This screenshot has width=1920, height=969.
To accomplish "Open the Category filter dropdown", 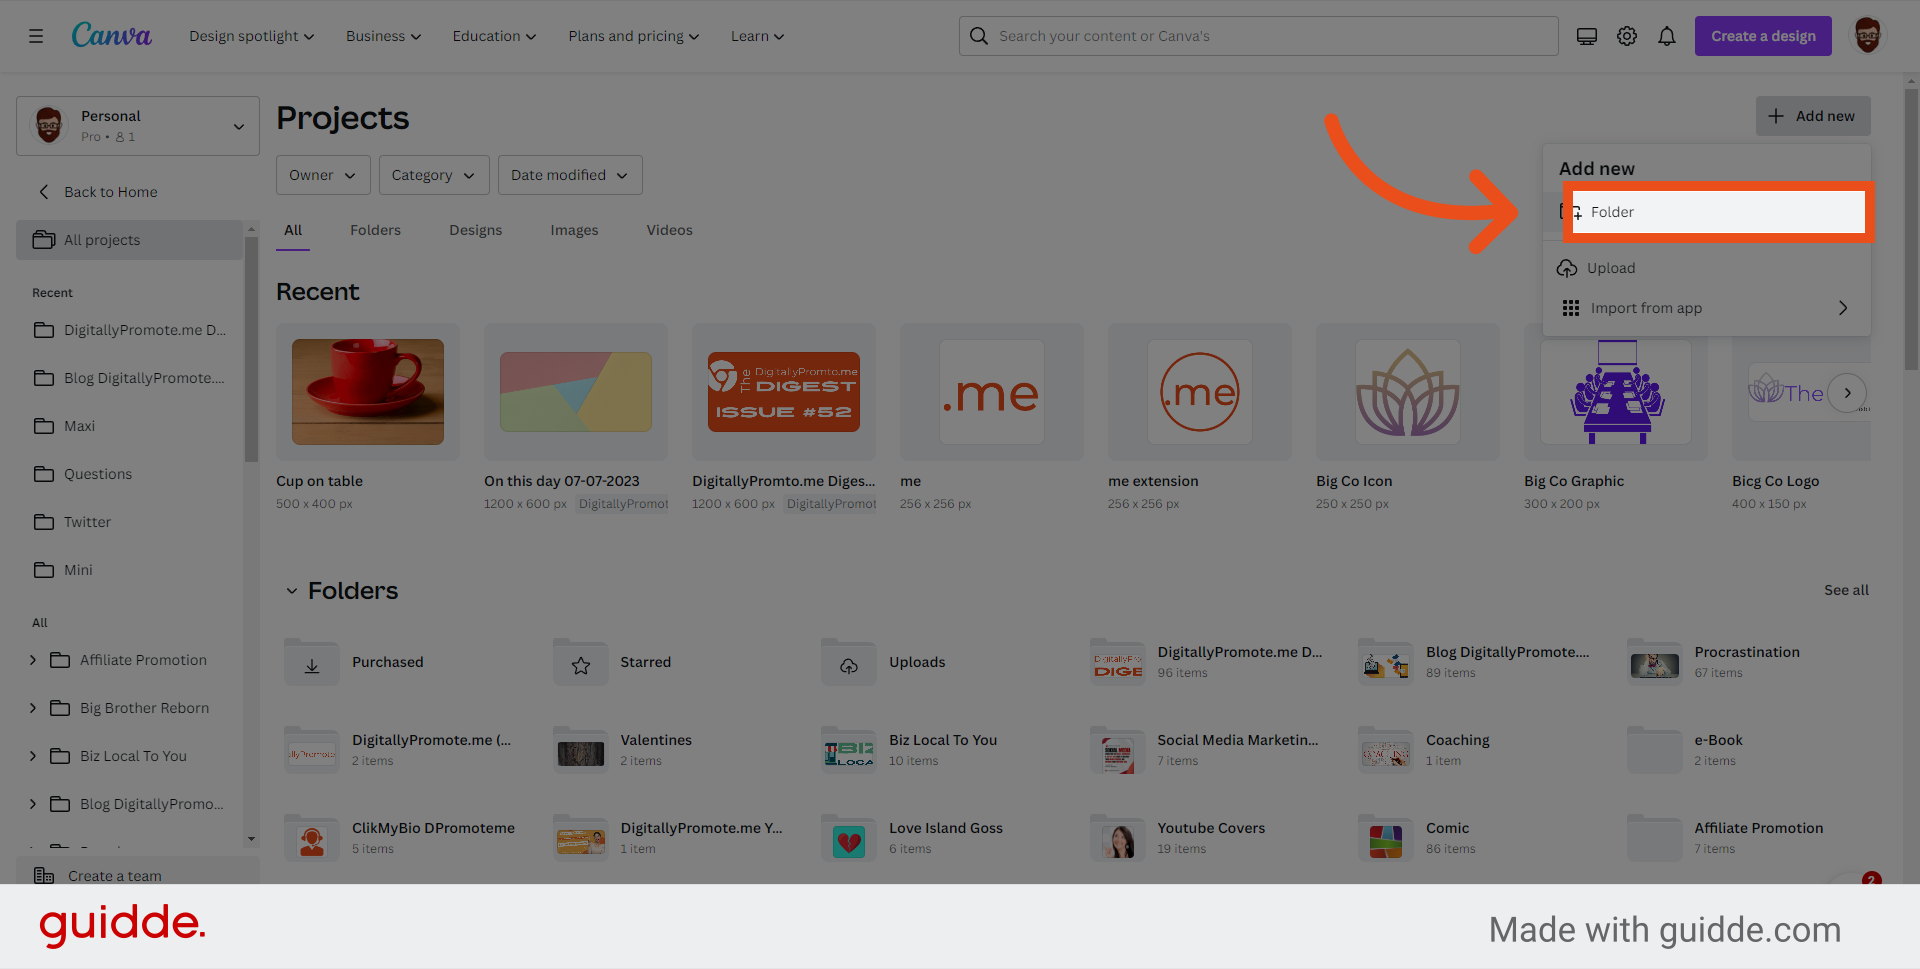I will click(433, 175).
